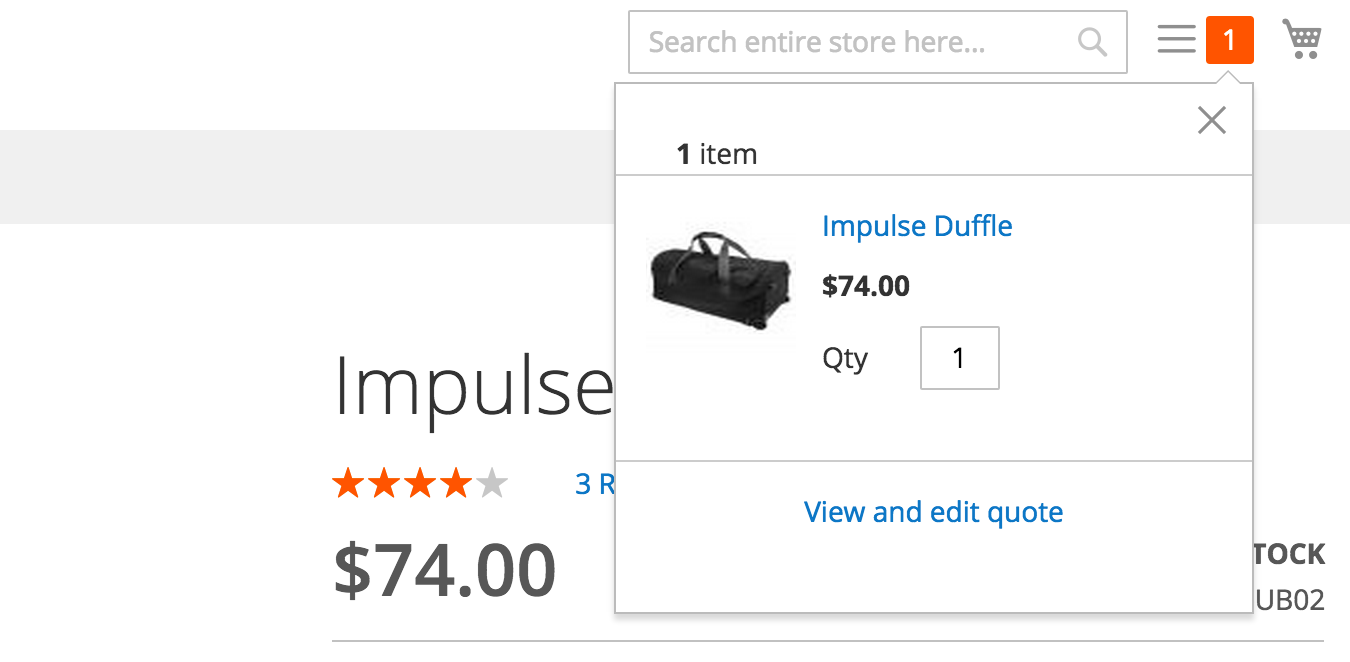Screen dimensions: 1350x662
Task: Open the shopping cart icon
Action: coord(1302,40)
